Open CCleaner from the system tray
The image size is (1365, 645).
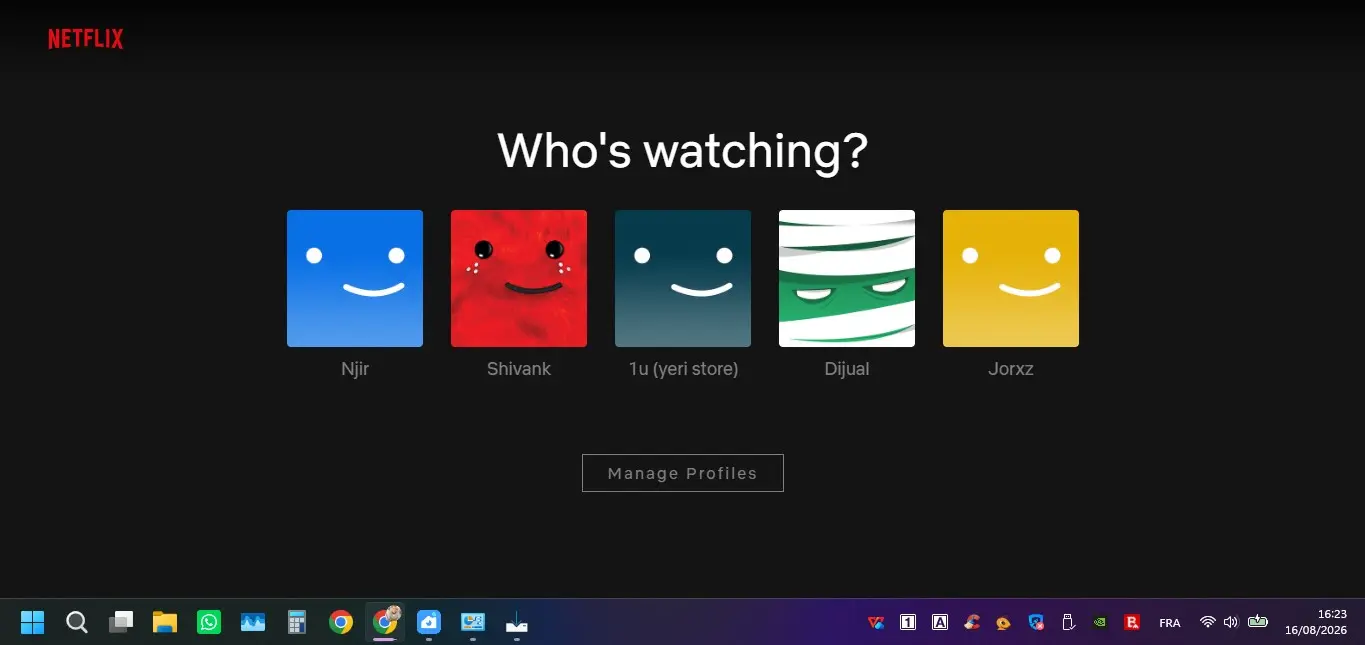[x=972, y=622]
